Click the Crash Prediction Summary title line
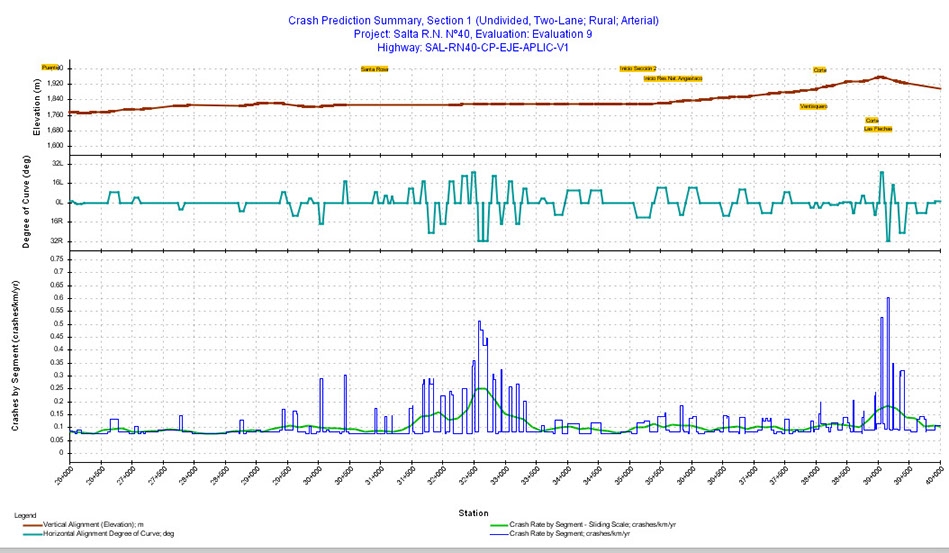The width and height of the screenshot is (949, 553). (473, 19)
